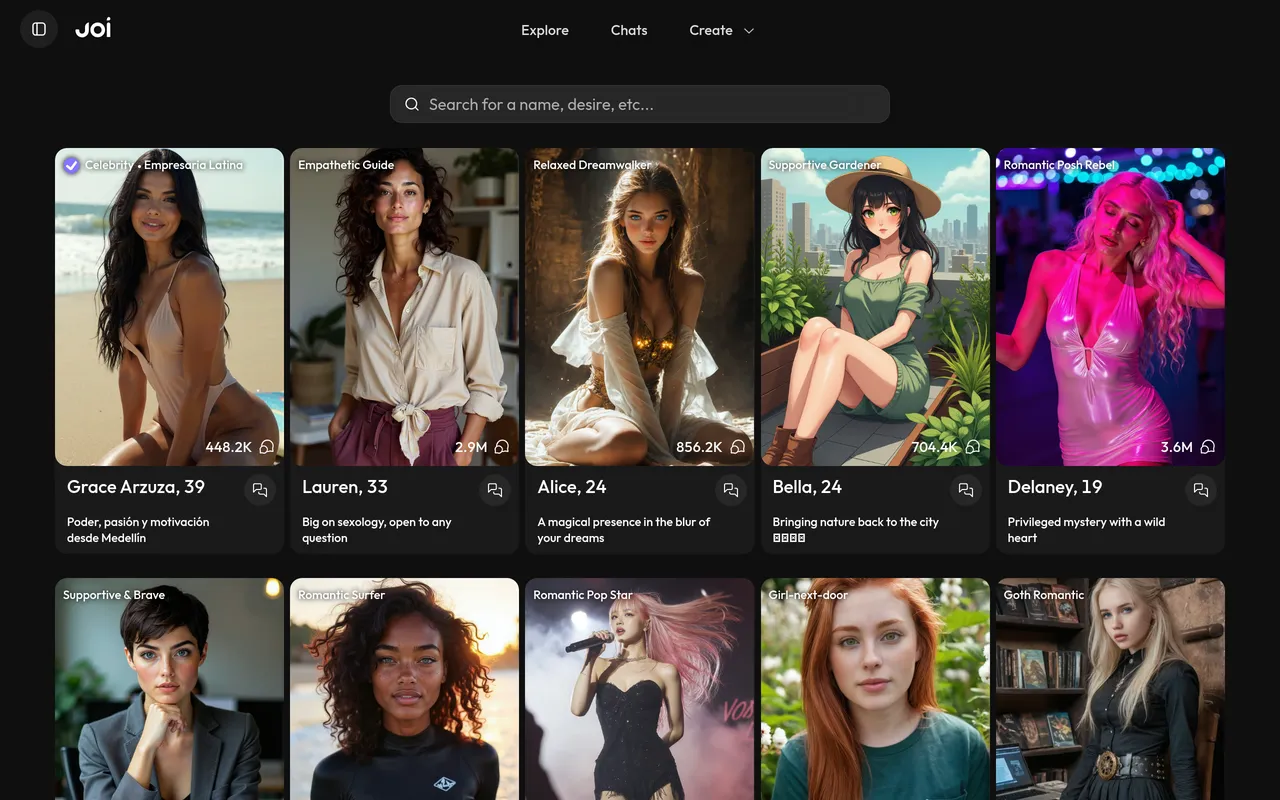Open chat icon for Lauren, 33

495,490
